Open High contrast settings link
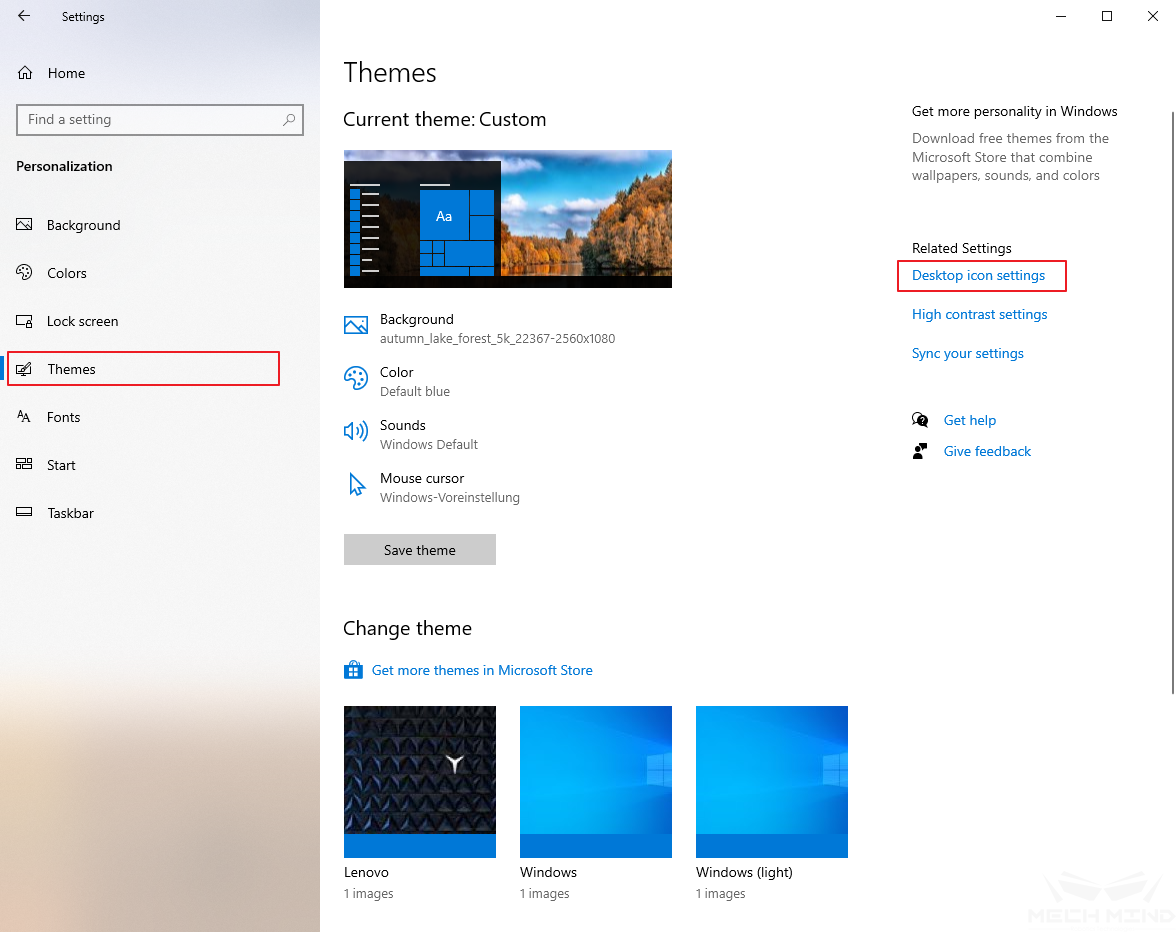1176x932 pixels. click(979, 314)
